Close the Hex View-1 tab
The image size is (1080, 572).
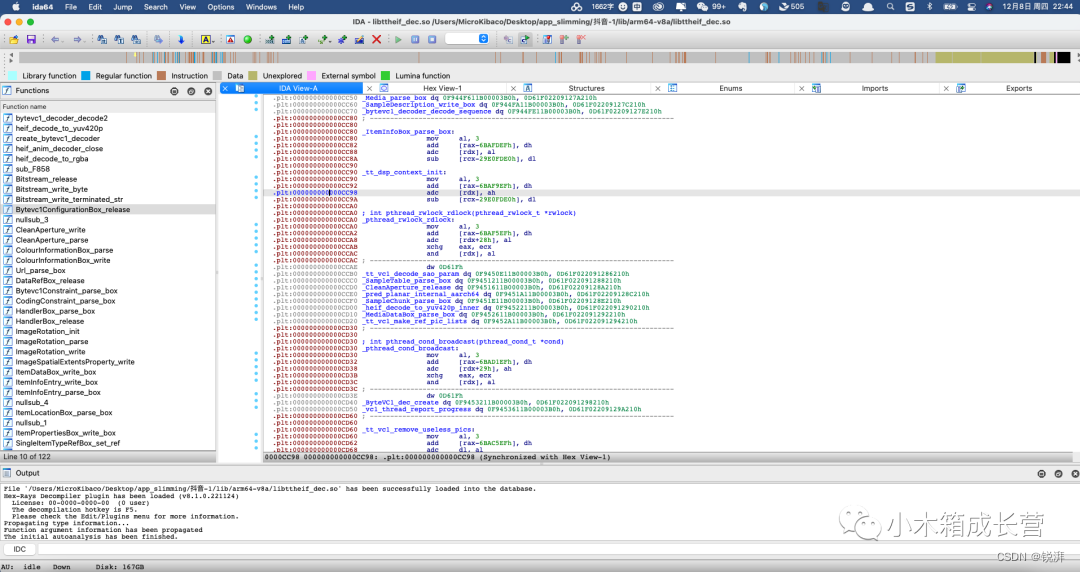pos(369,88)
